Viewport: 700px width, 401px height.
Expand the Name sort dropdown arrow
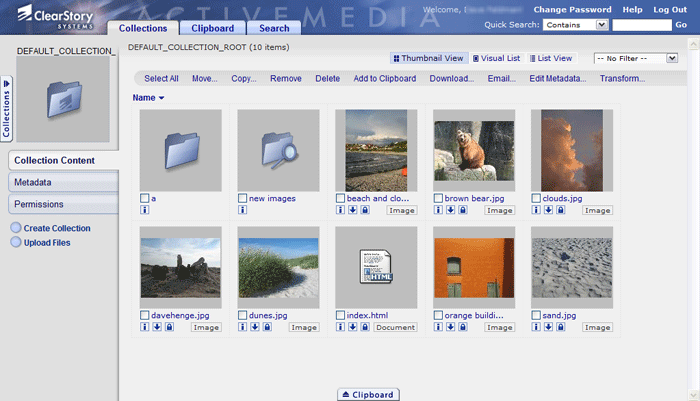[161, 98]
